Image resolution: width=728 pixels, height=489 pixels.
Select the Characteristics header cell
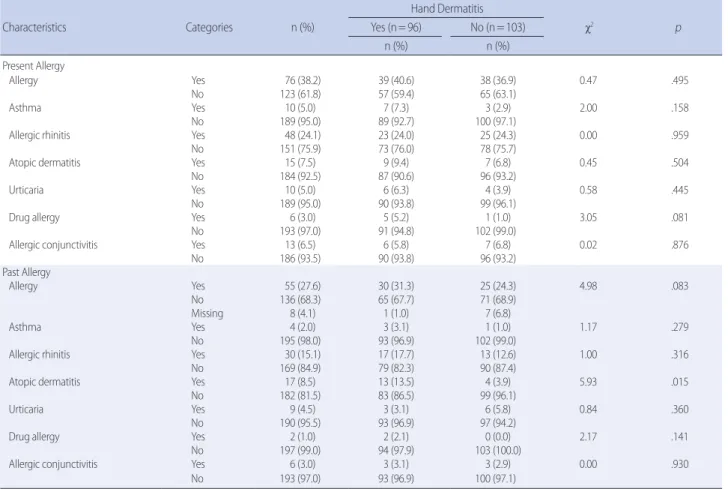pyautogui.click(x=34, y=27)
